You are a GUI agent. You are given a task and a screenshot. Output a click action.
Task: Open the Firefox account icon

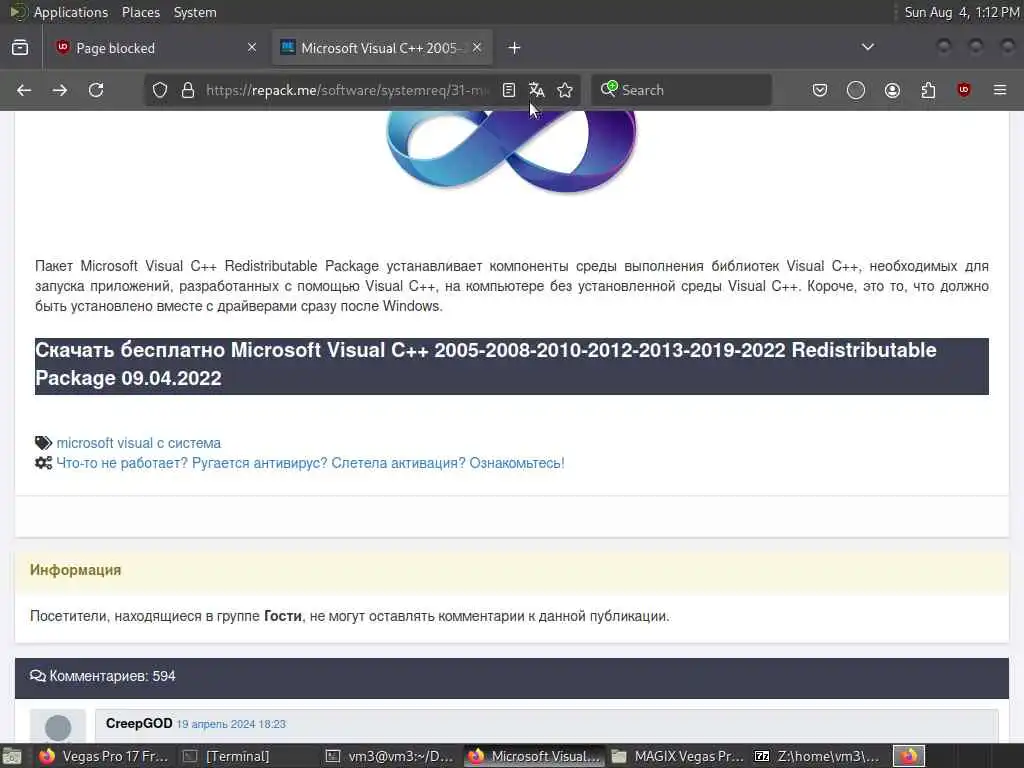(892, 90)
